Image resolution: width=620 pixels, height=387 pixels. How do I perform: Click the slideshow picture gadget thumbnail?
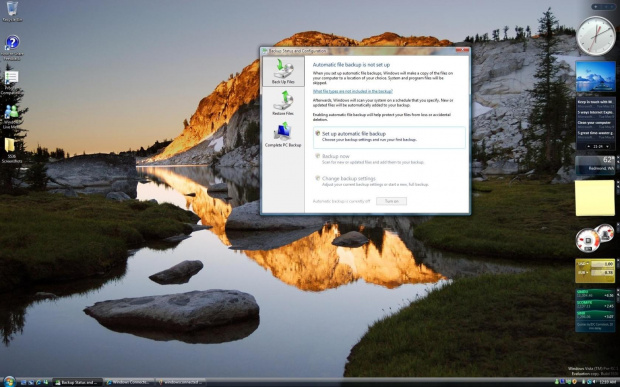(595, 77)
